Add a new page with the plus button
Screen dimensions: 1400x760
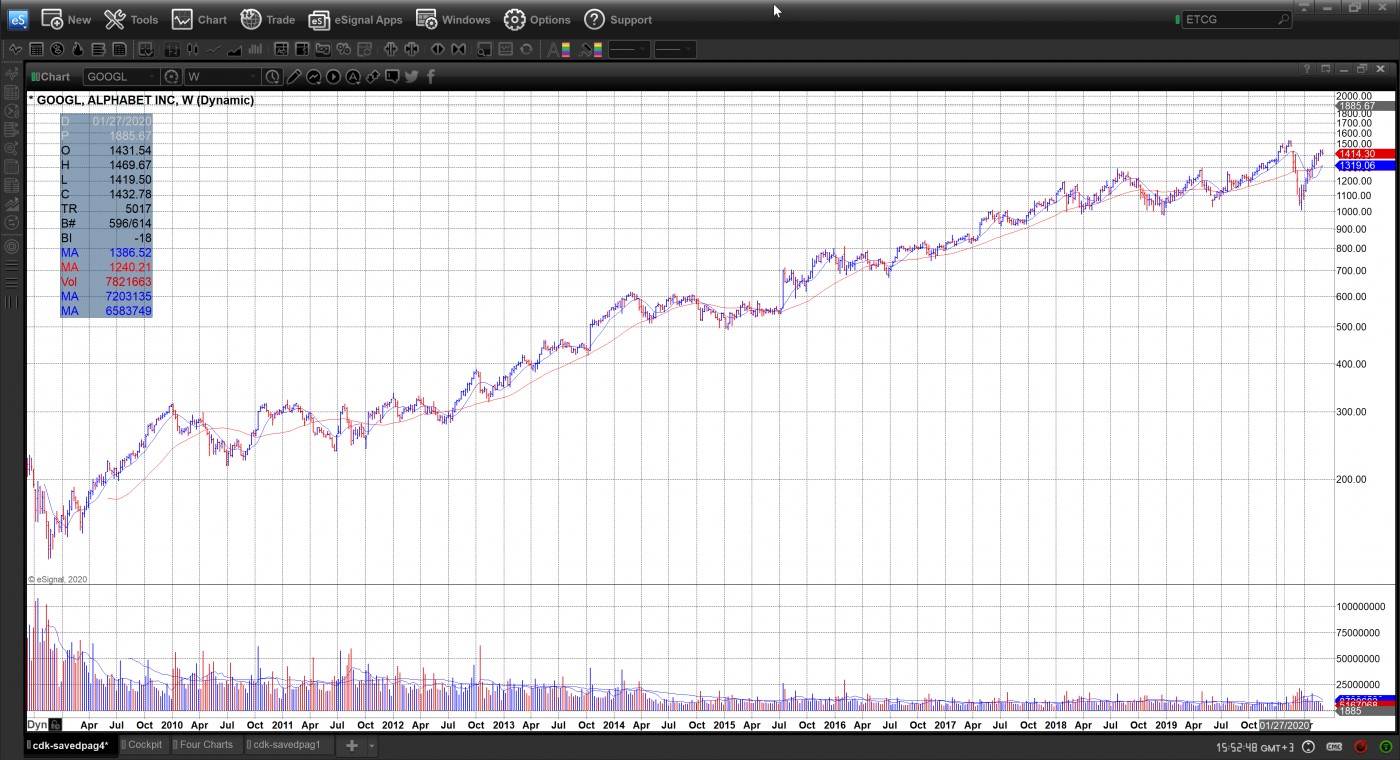[x=352, y=746]
